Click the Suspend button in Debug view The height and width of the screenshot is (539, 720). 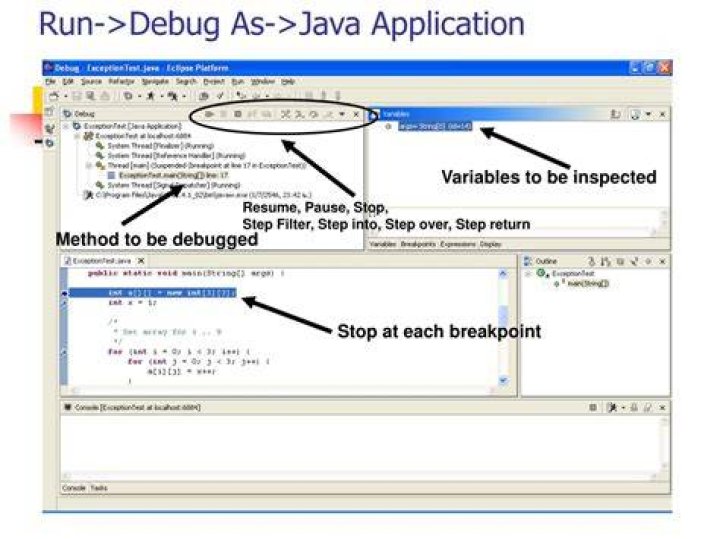pos(224,114)
